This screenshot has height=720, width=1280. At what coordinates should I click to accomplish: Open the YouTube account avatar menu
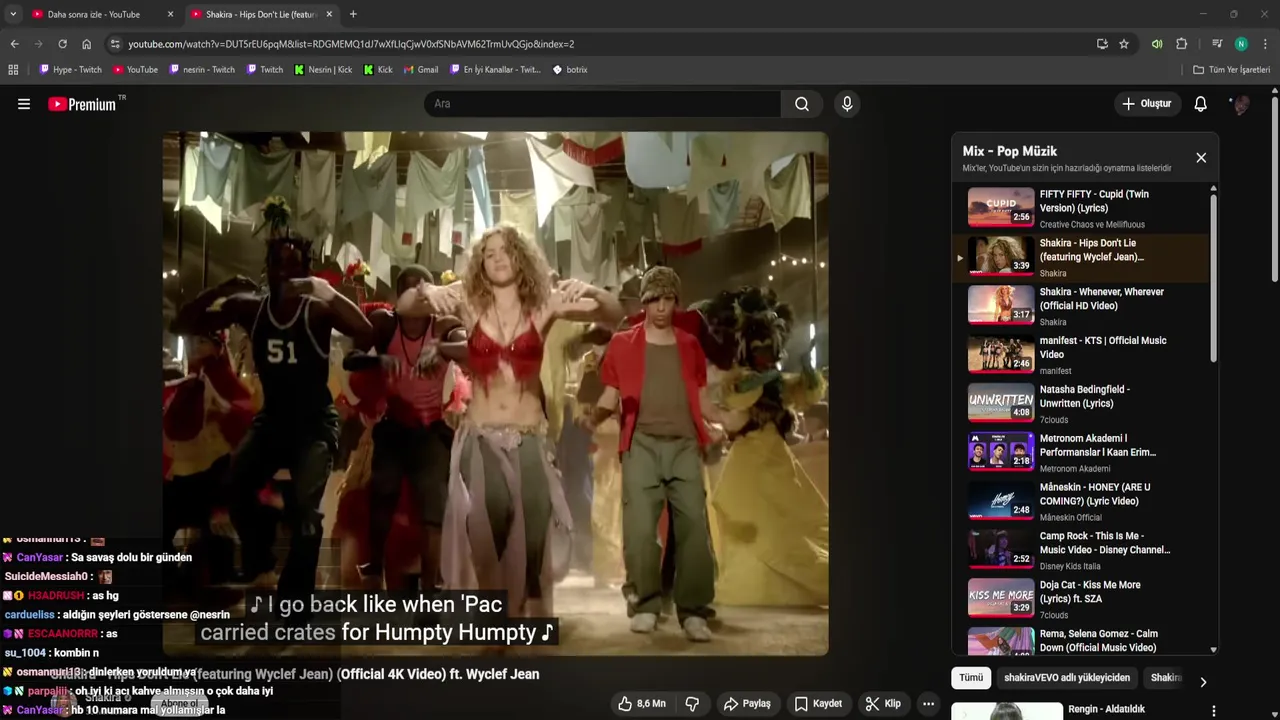(1240, 104)
